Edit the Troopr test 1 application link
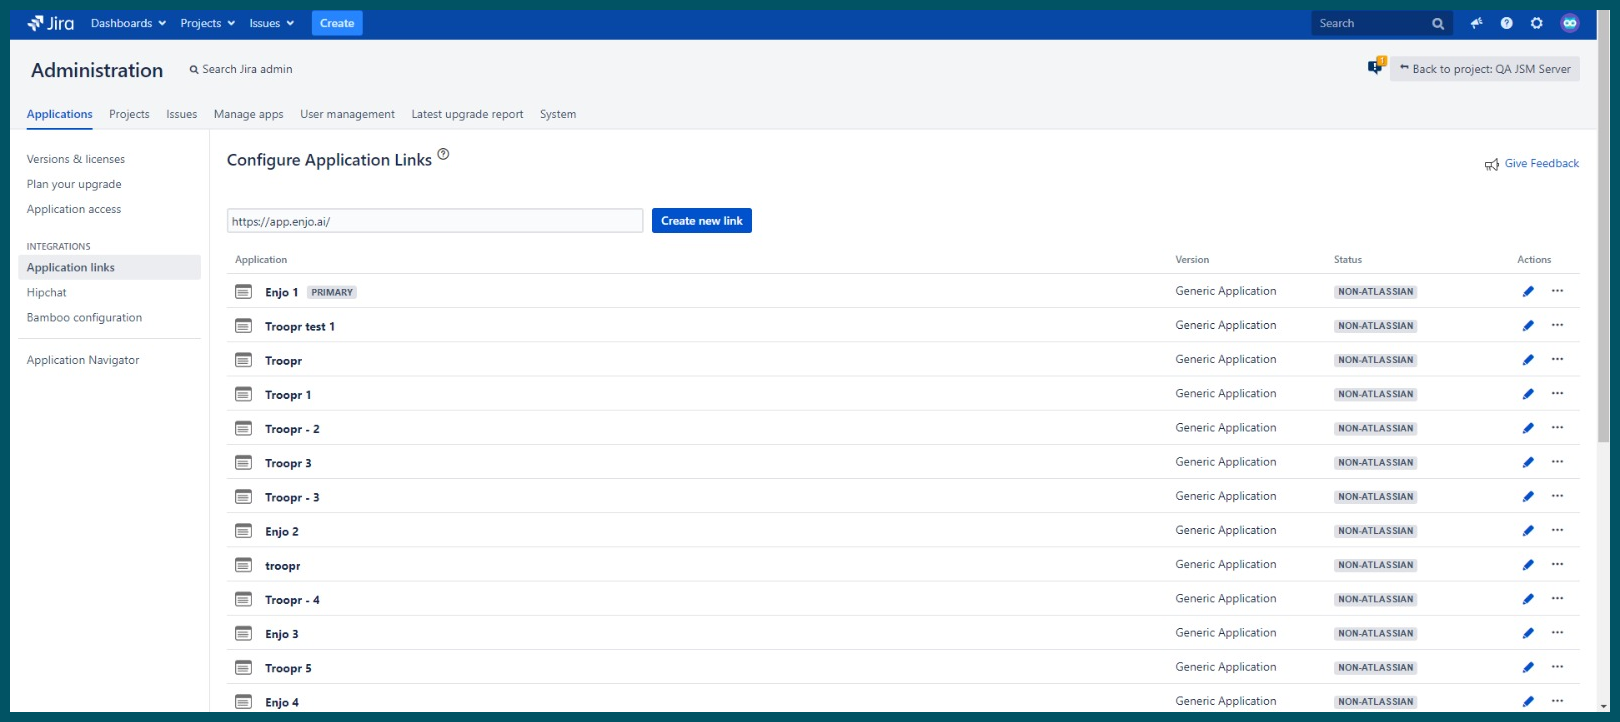 1528,325
